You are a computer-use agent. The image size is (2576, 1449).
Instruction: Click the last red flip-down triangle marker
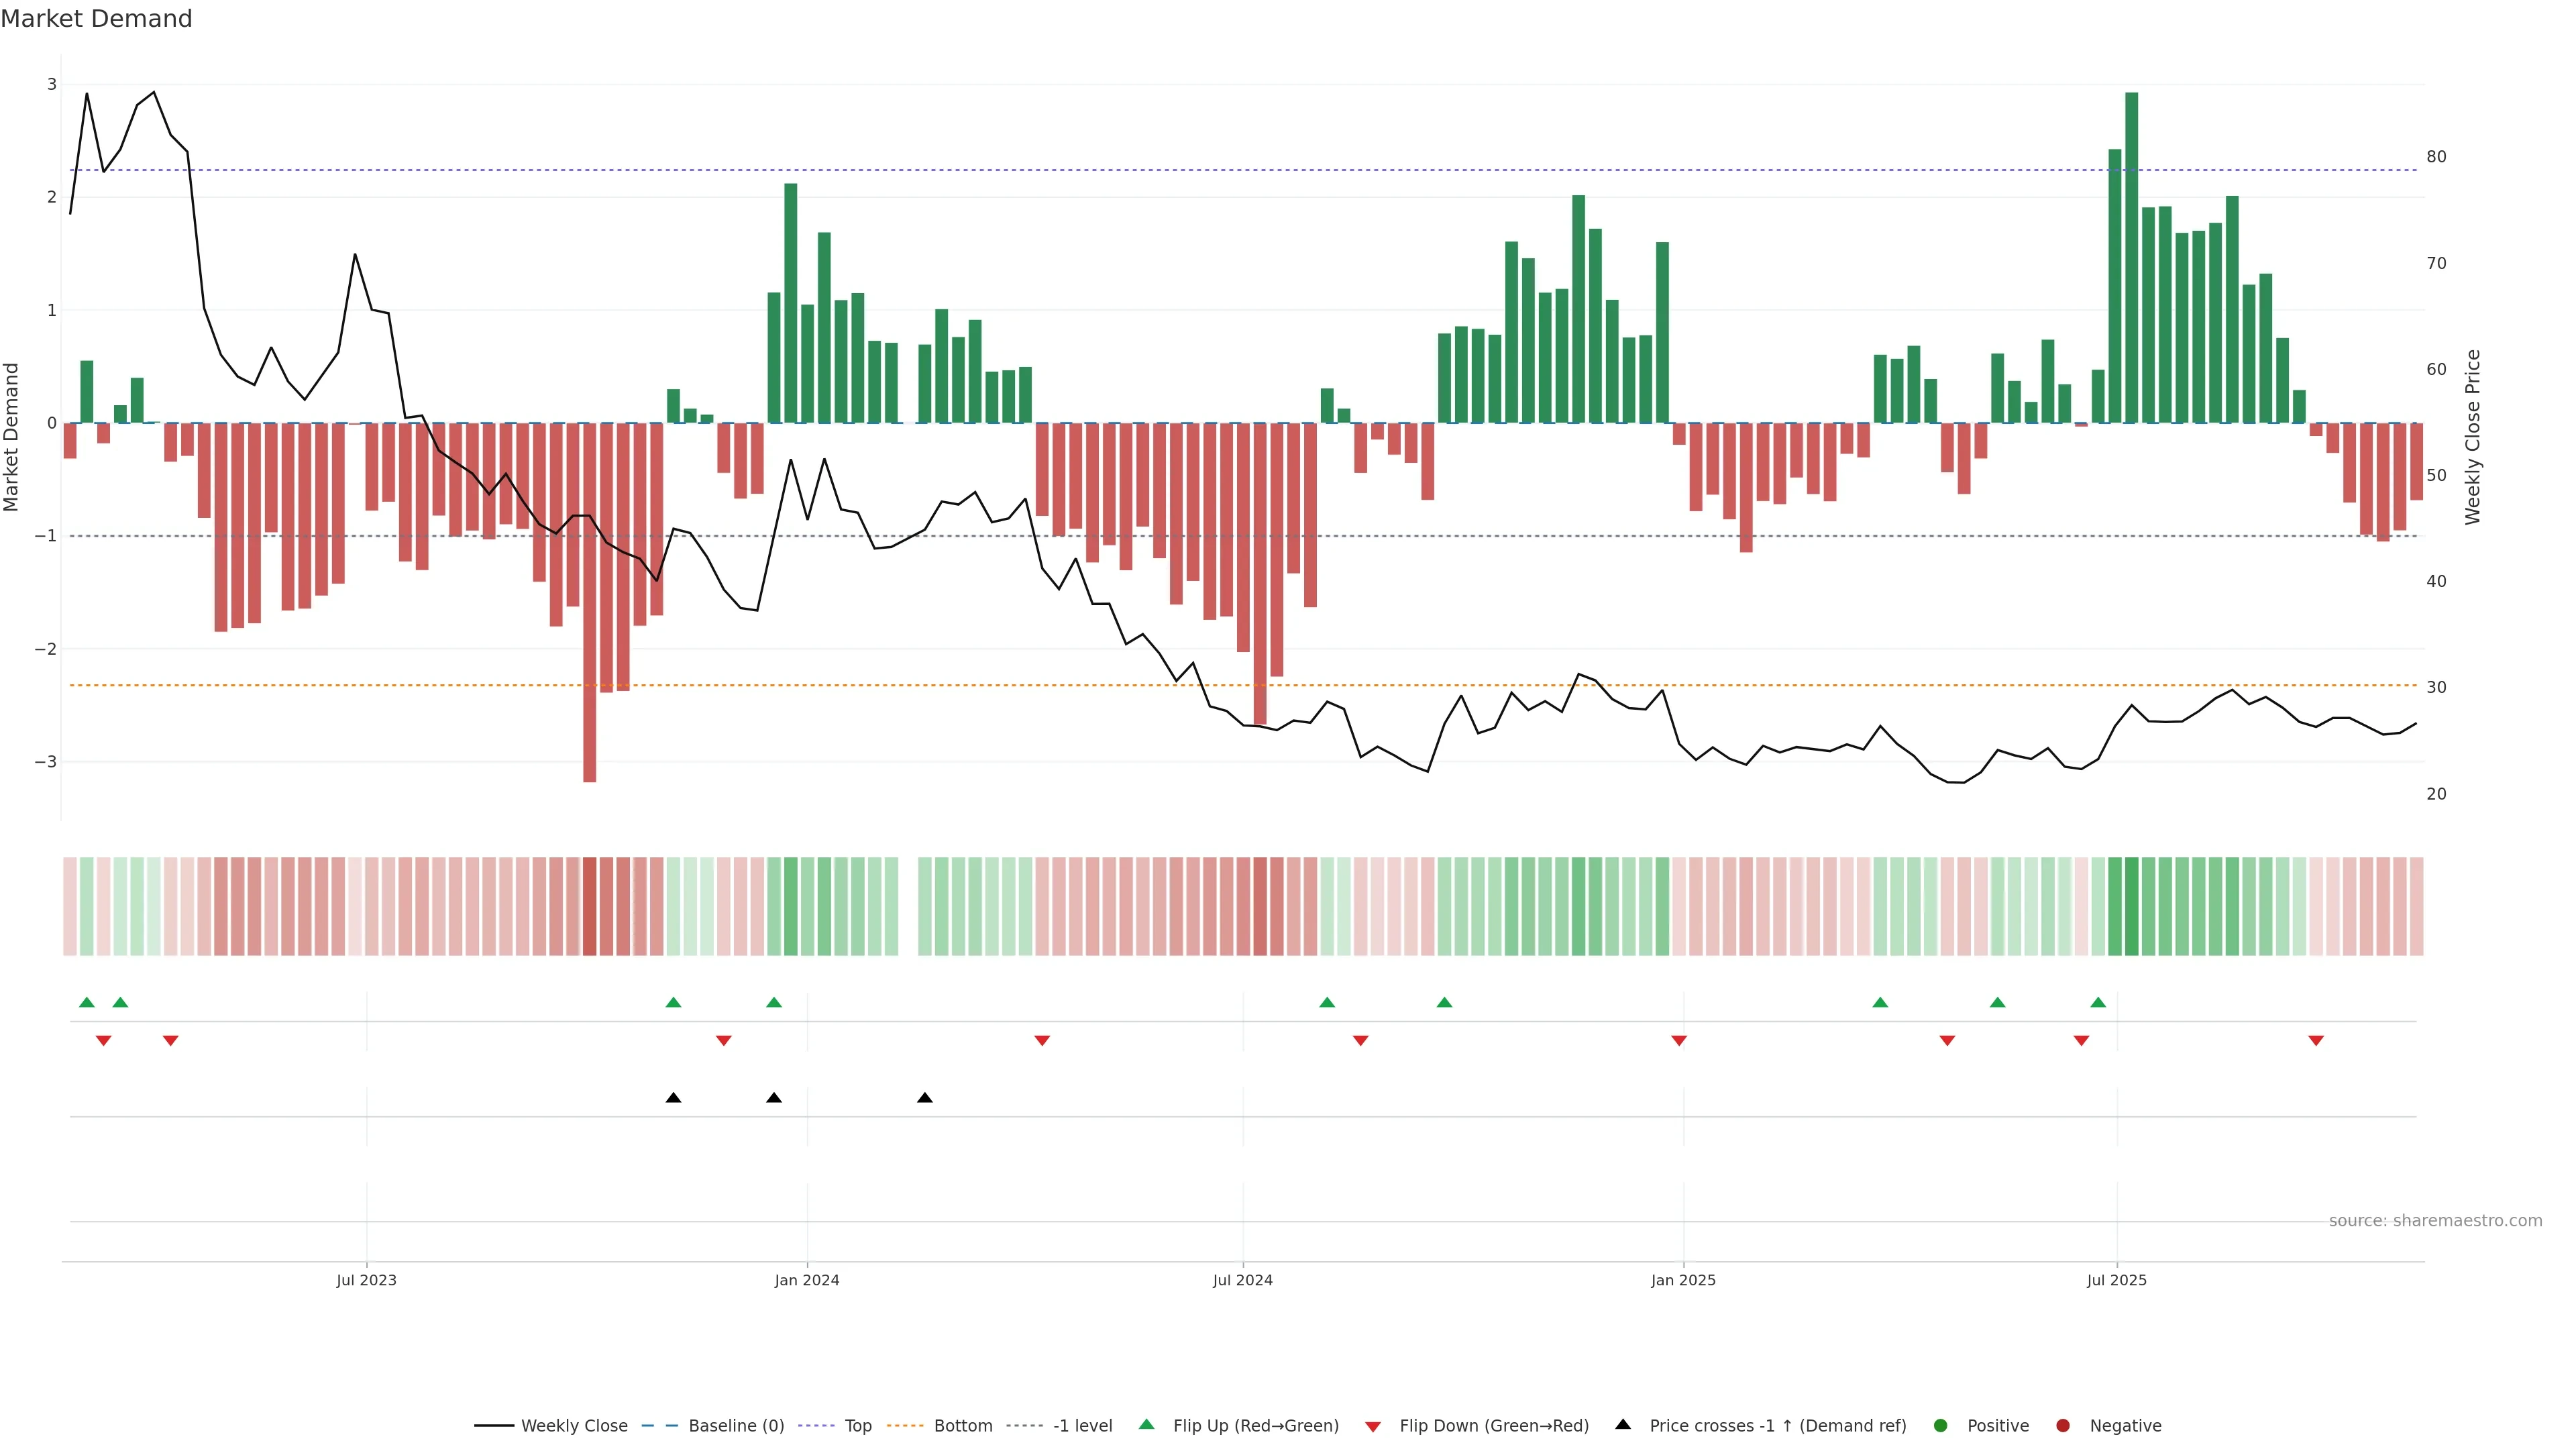(x=2316, y=1041)
